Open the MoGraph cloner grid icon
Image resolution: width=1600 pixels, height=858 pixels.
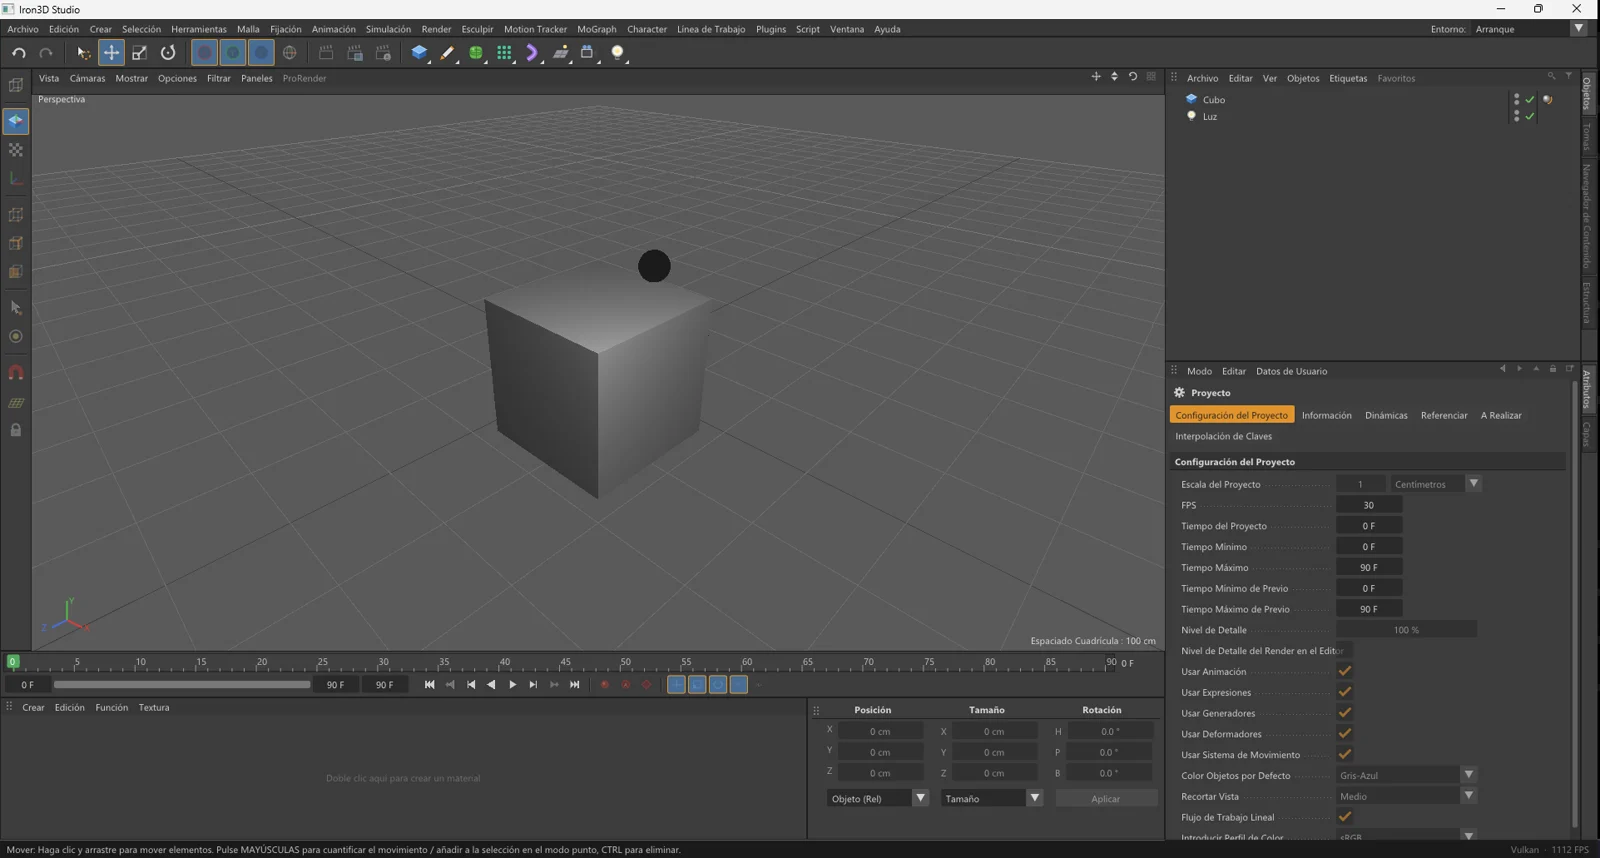(504, 53)
